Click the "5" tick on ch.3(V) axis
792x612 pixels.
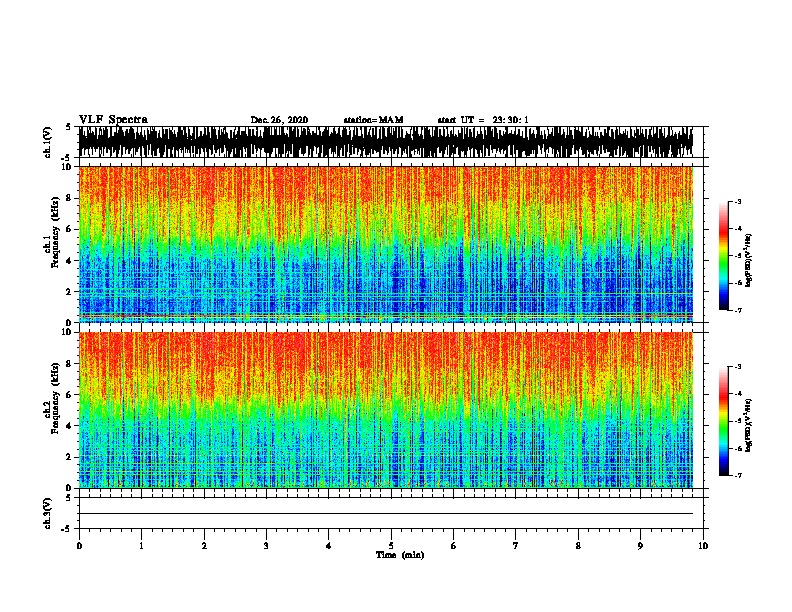69,498
